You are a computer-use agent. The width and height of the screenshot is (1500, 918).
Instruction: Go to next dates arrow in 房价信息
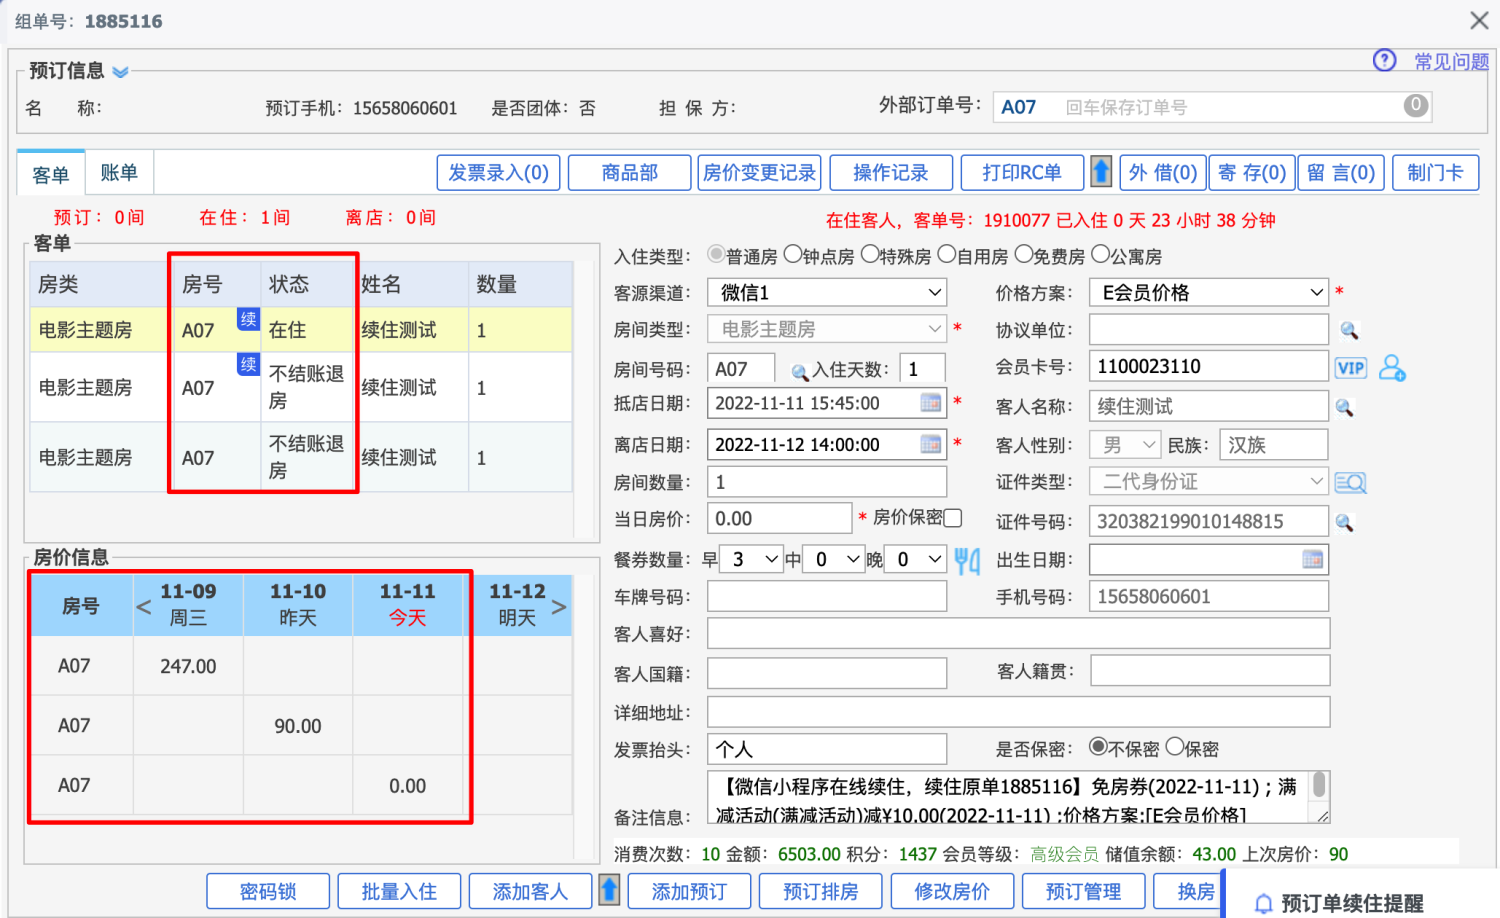point(559,607)
